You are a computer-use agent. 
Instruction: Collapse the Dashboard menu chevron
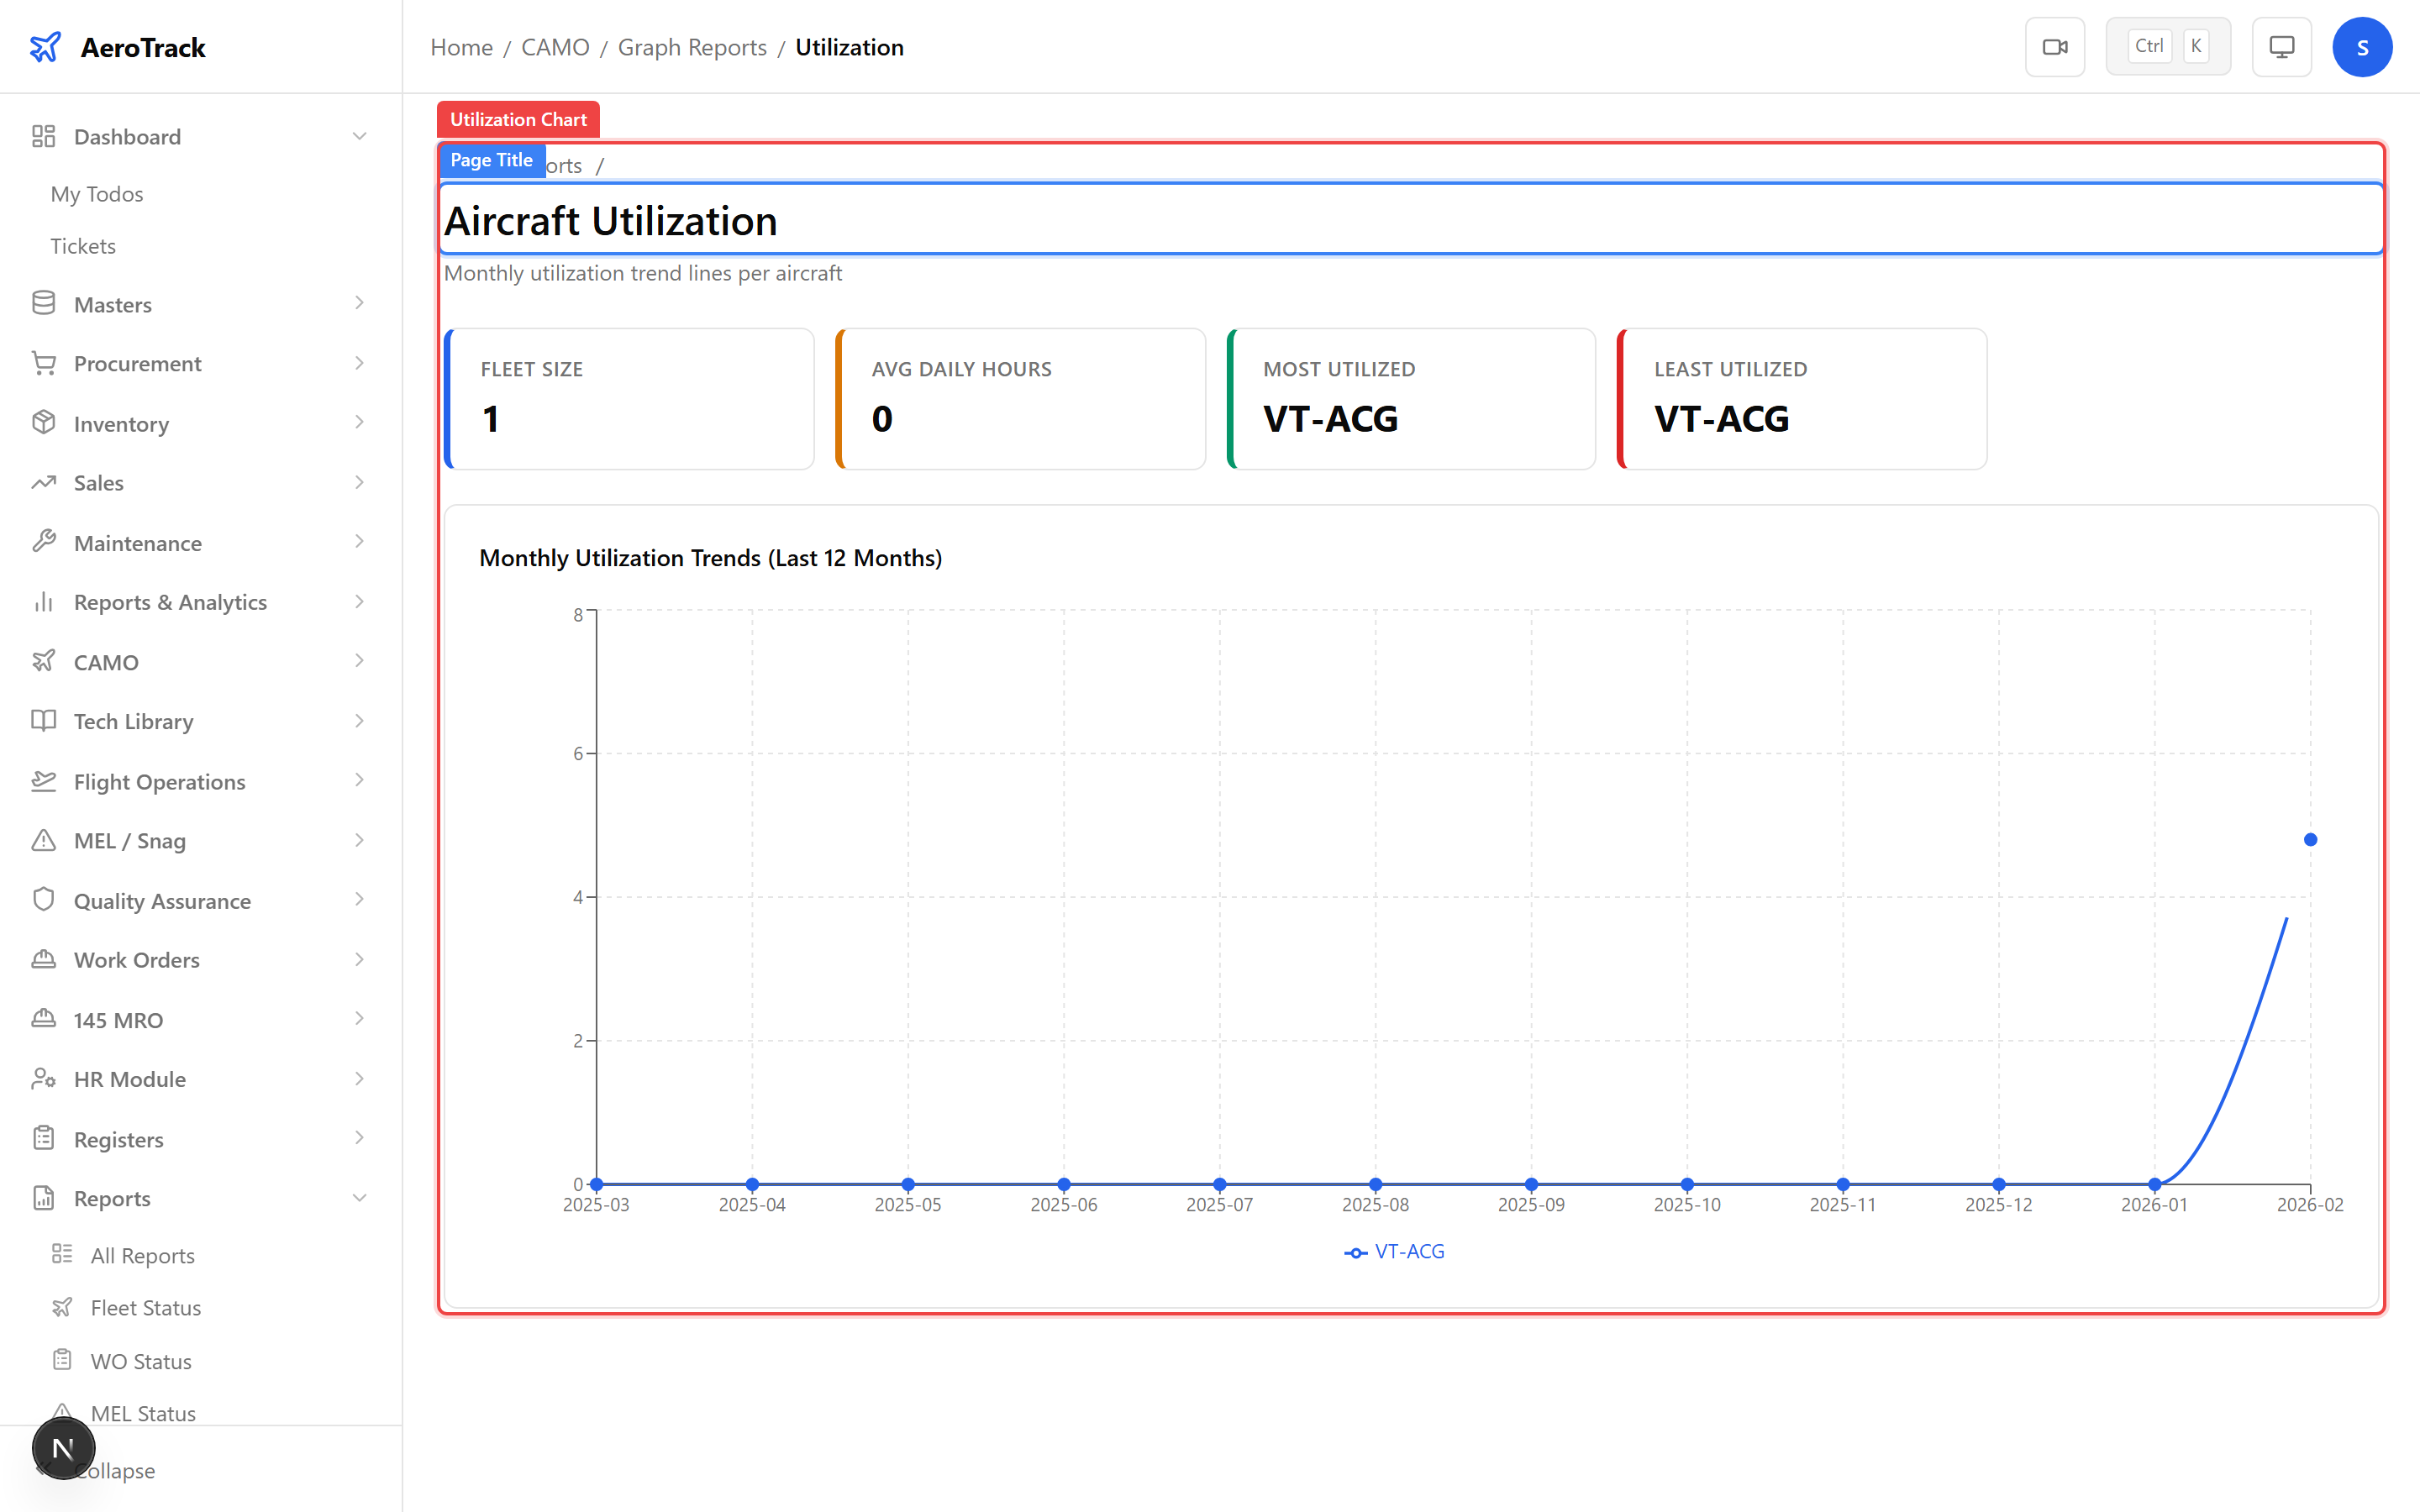[359, 136]
